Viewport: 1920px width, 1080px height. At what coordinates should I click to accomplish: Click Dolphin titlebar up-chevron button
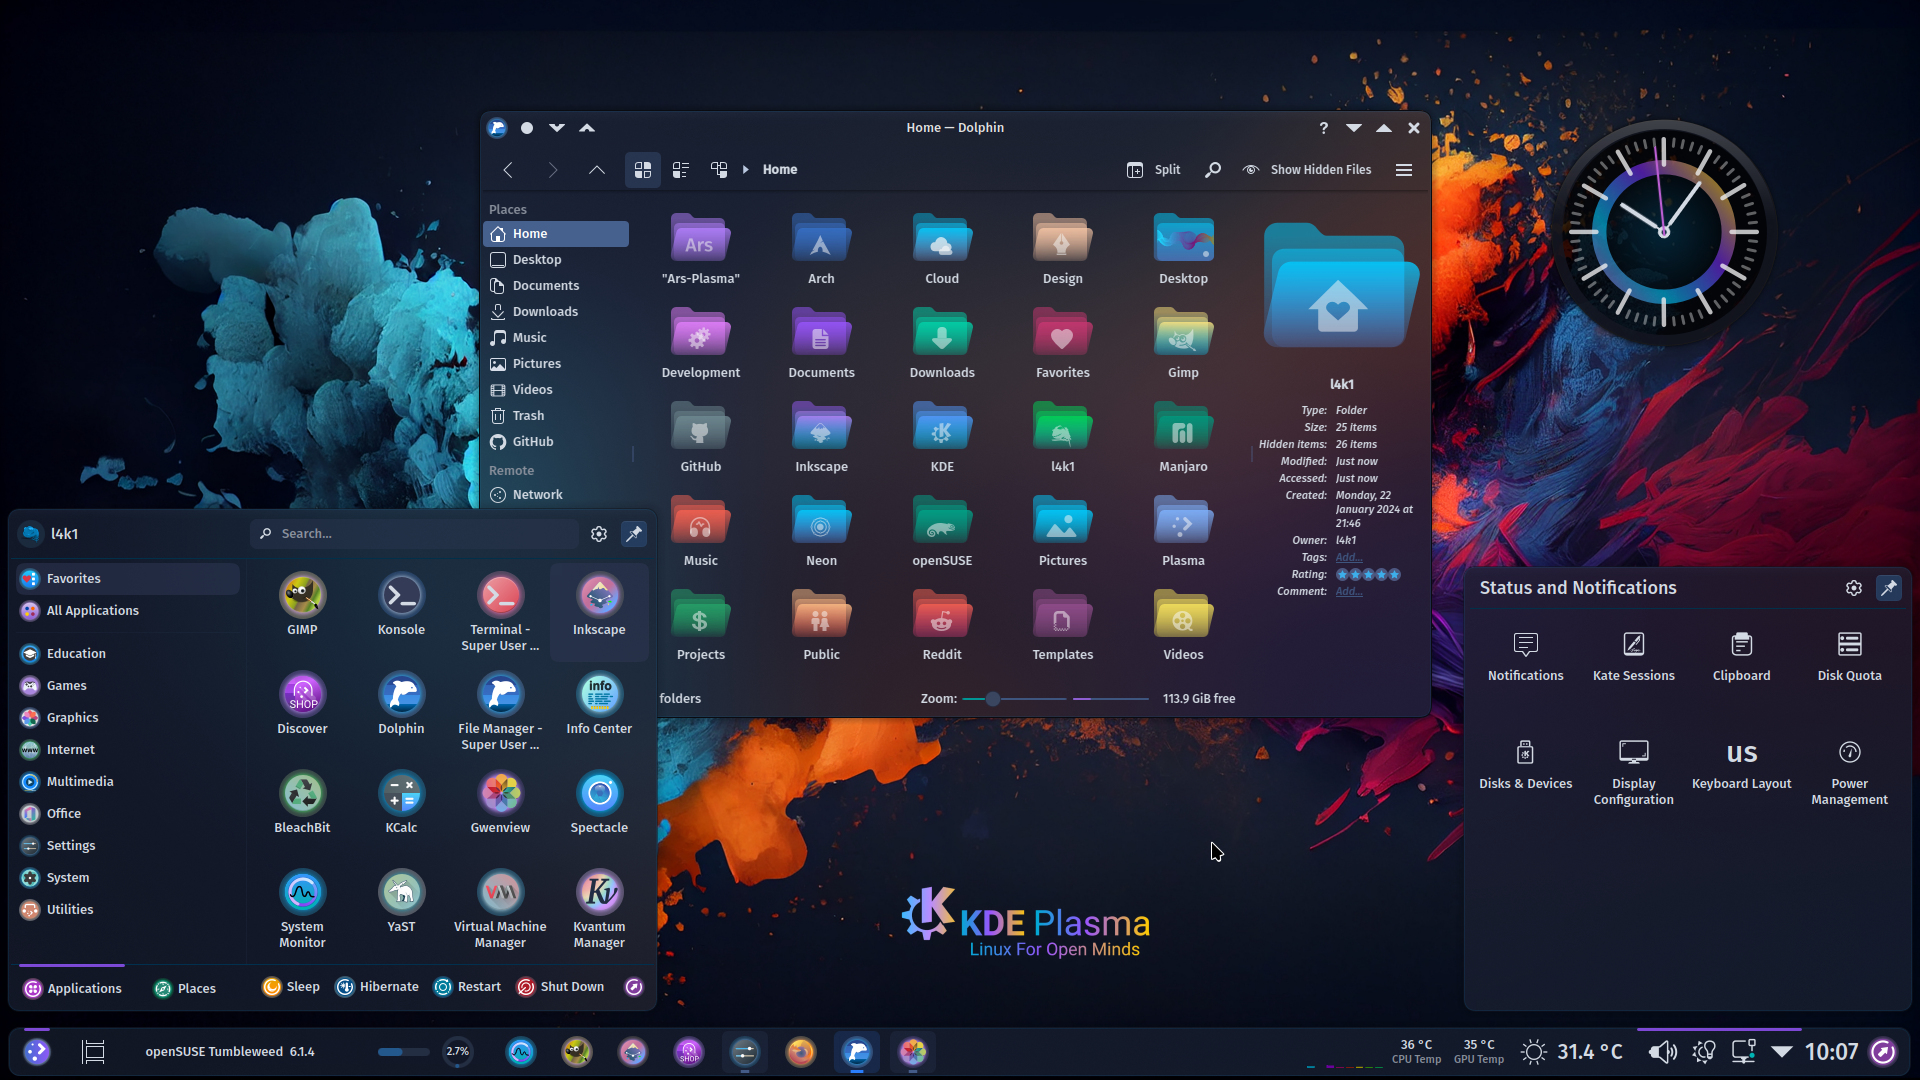tap(587, 128)
